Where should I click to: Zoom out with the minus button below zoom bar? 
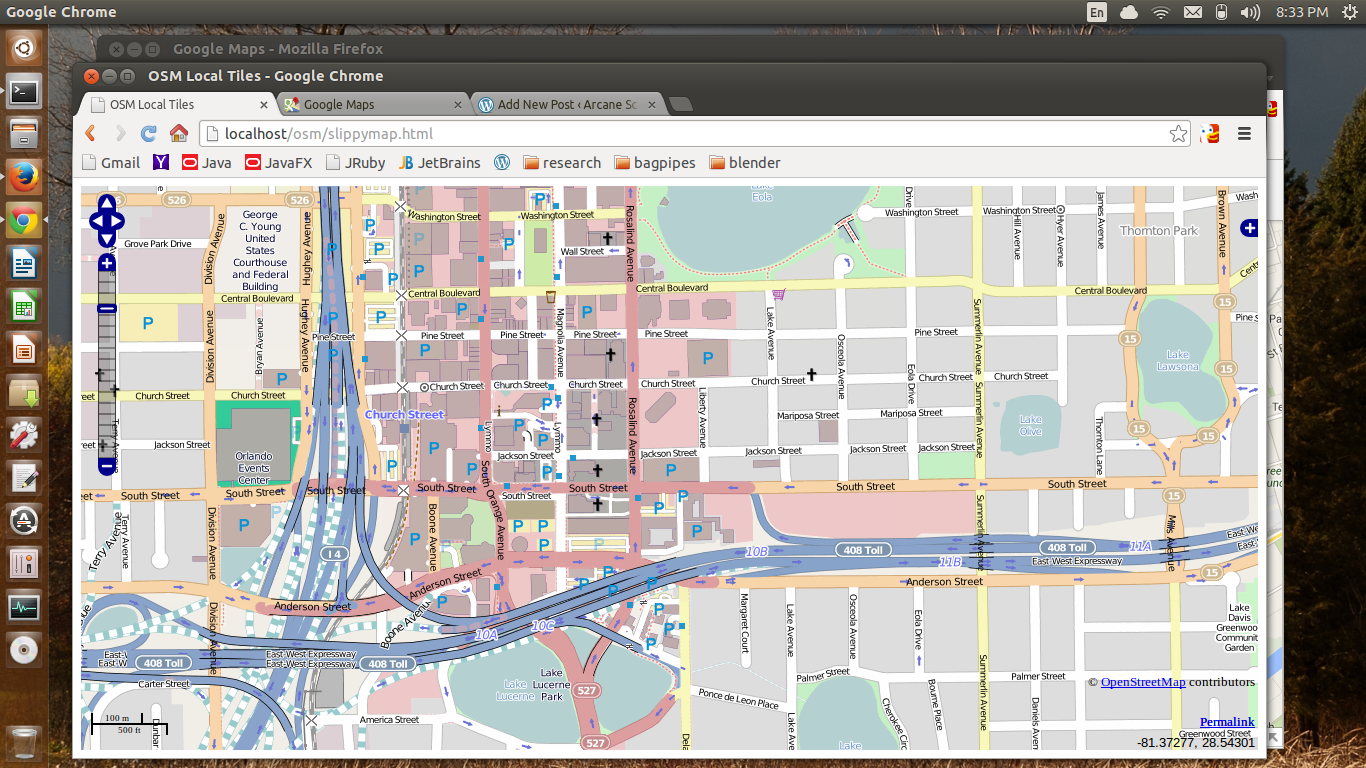pyautogui.click(x=107, y=466)
